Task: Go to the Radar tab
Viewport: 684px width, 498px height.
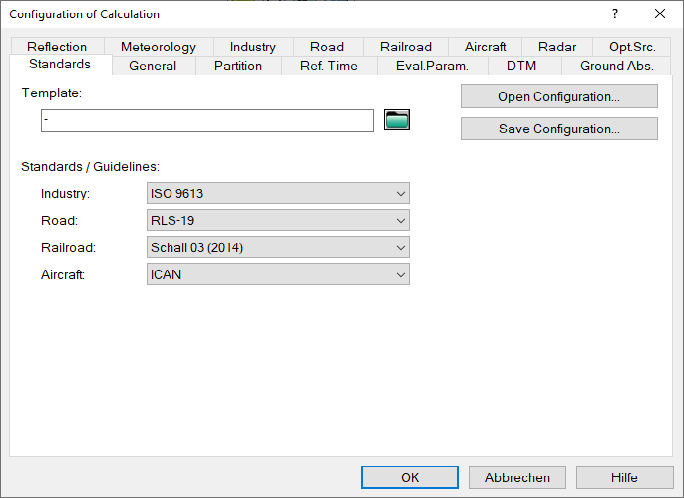Action: tap(557, 47)
